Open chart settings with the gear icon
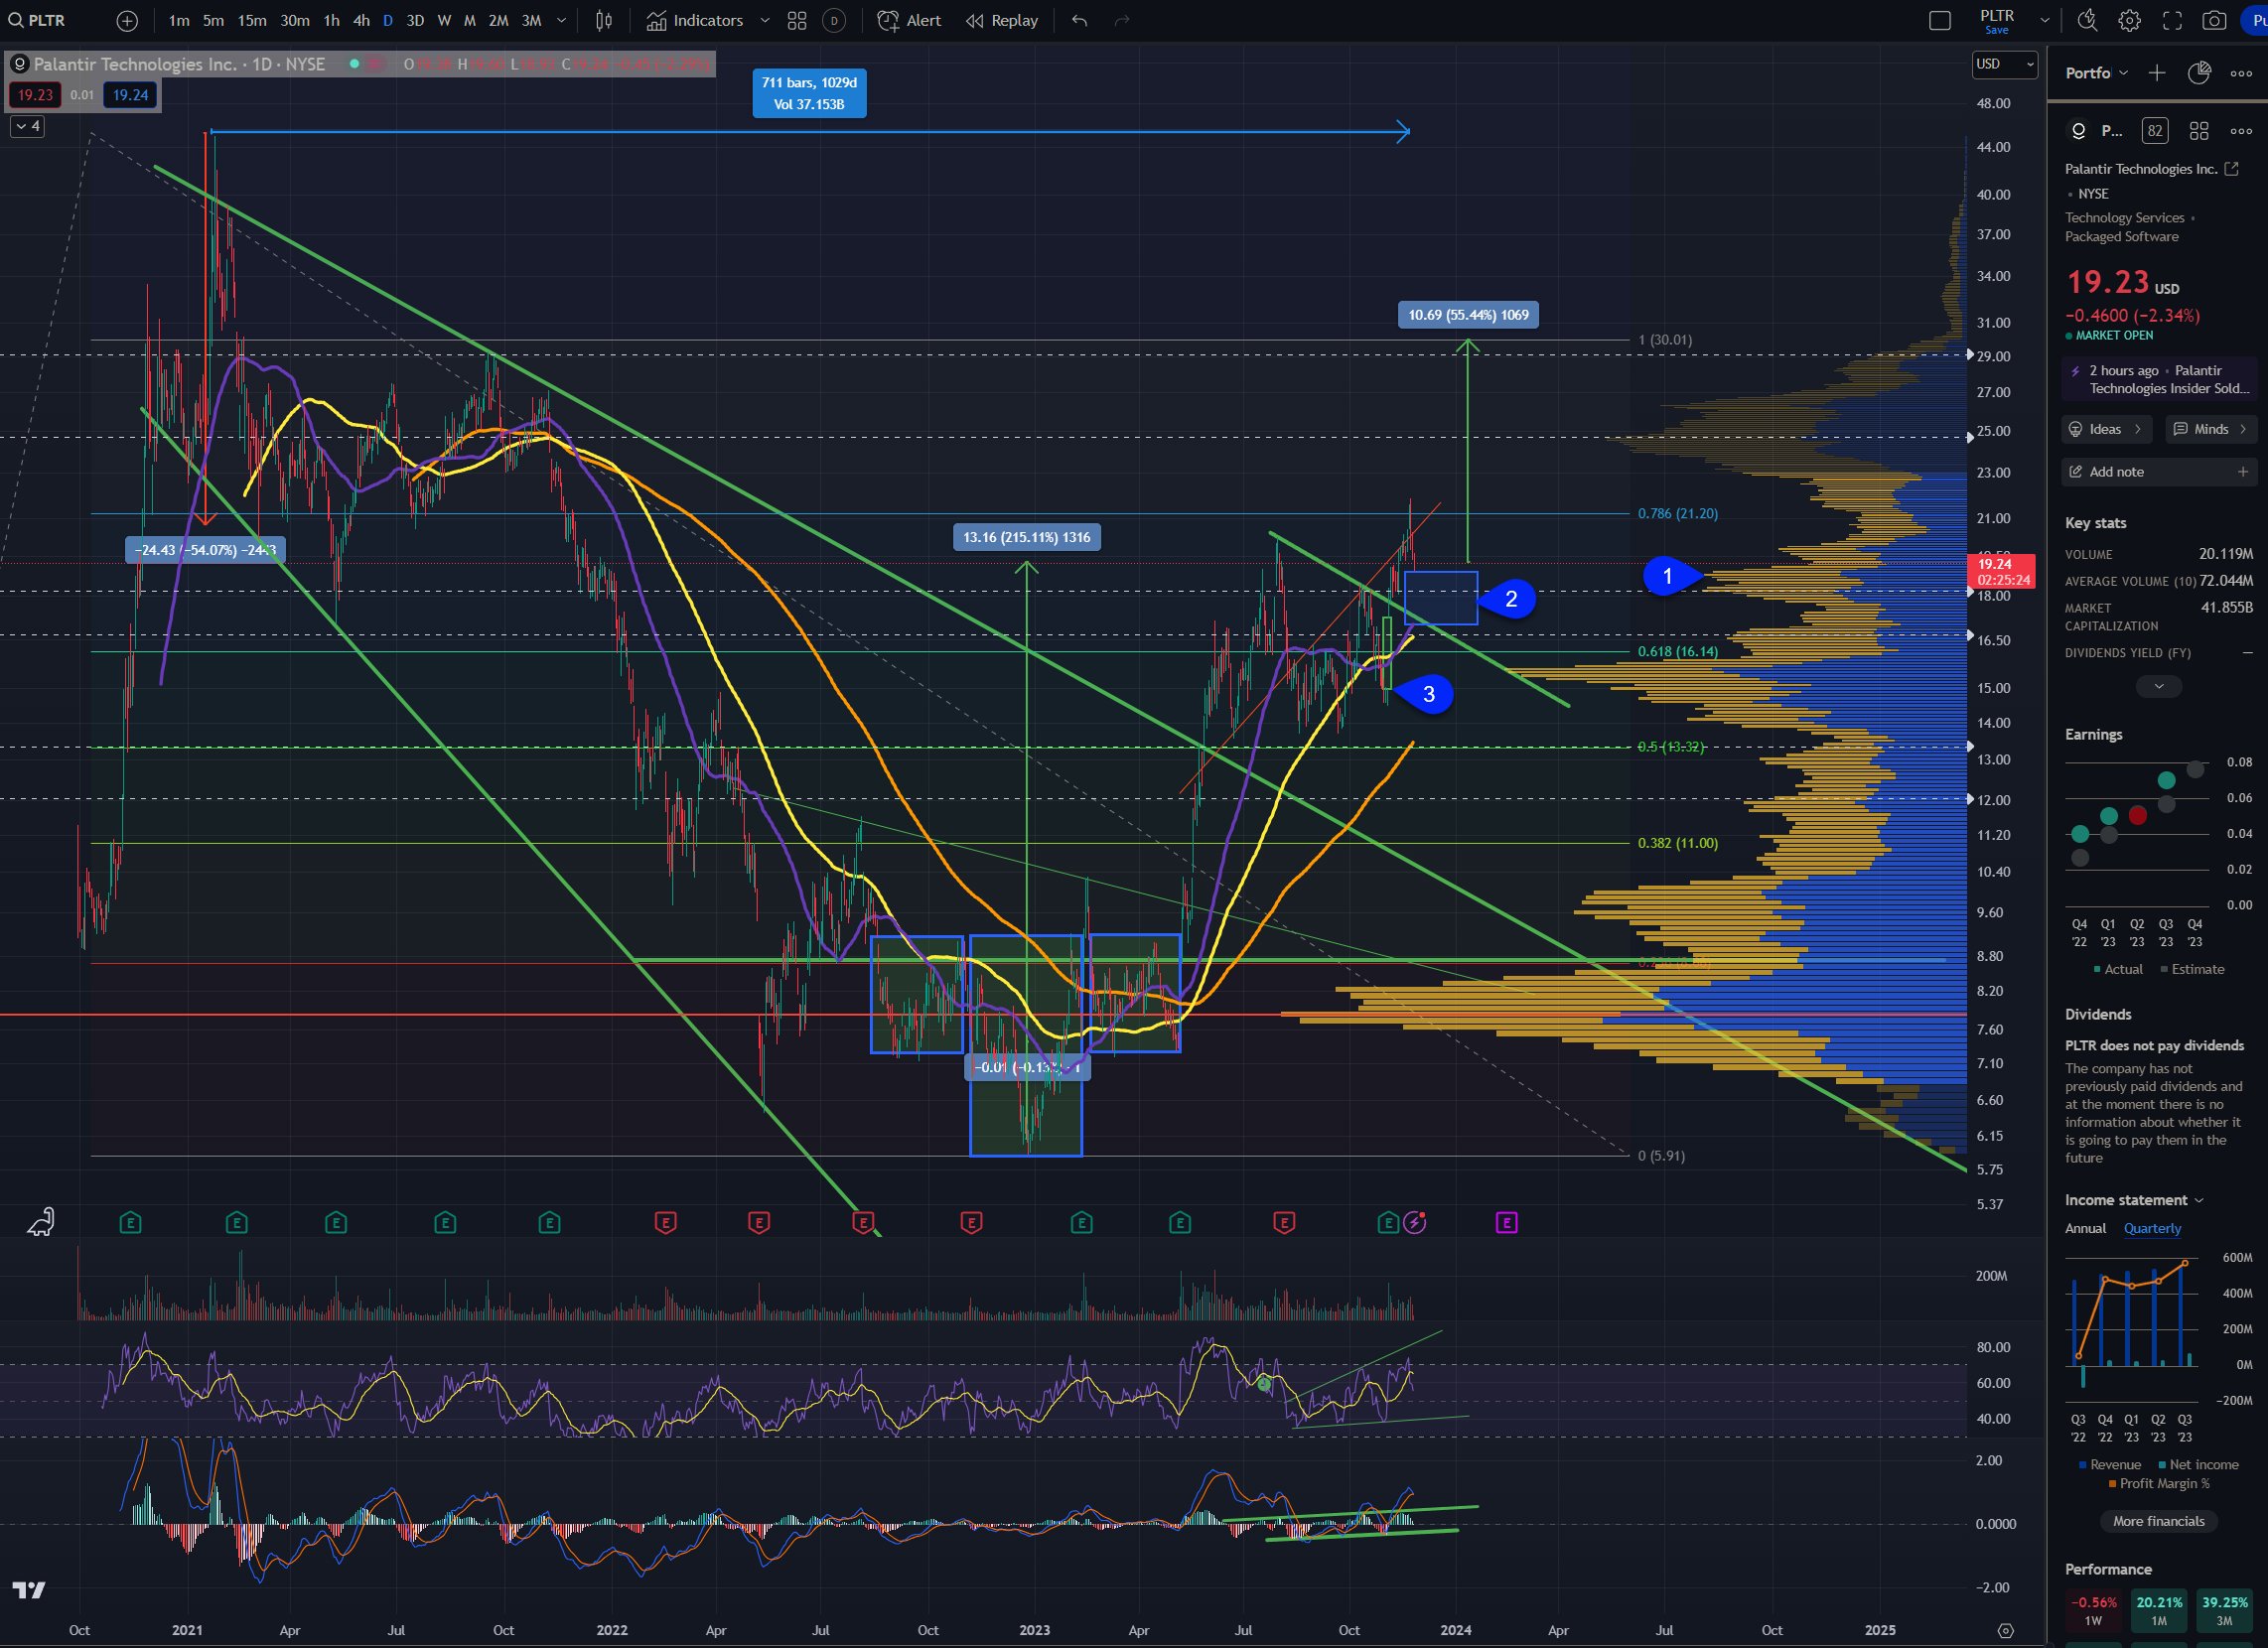The width and height of the screenshot is (2268, 1648). click(2129, 20)
